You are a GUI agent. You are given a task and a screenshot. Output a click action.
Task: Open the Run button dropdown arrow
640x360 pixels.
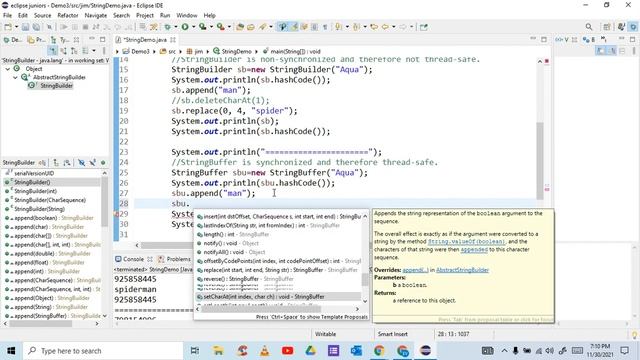193,27
